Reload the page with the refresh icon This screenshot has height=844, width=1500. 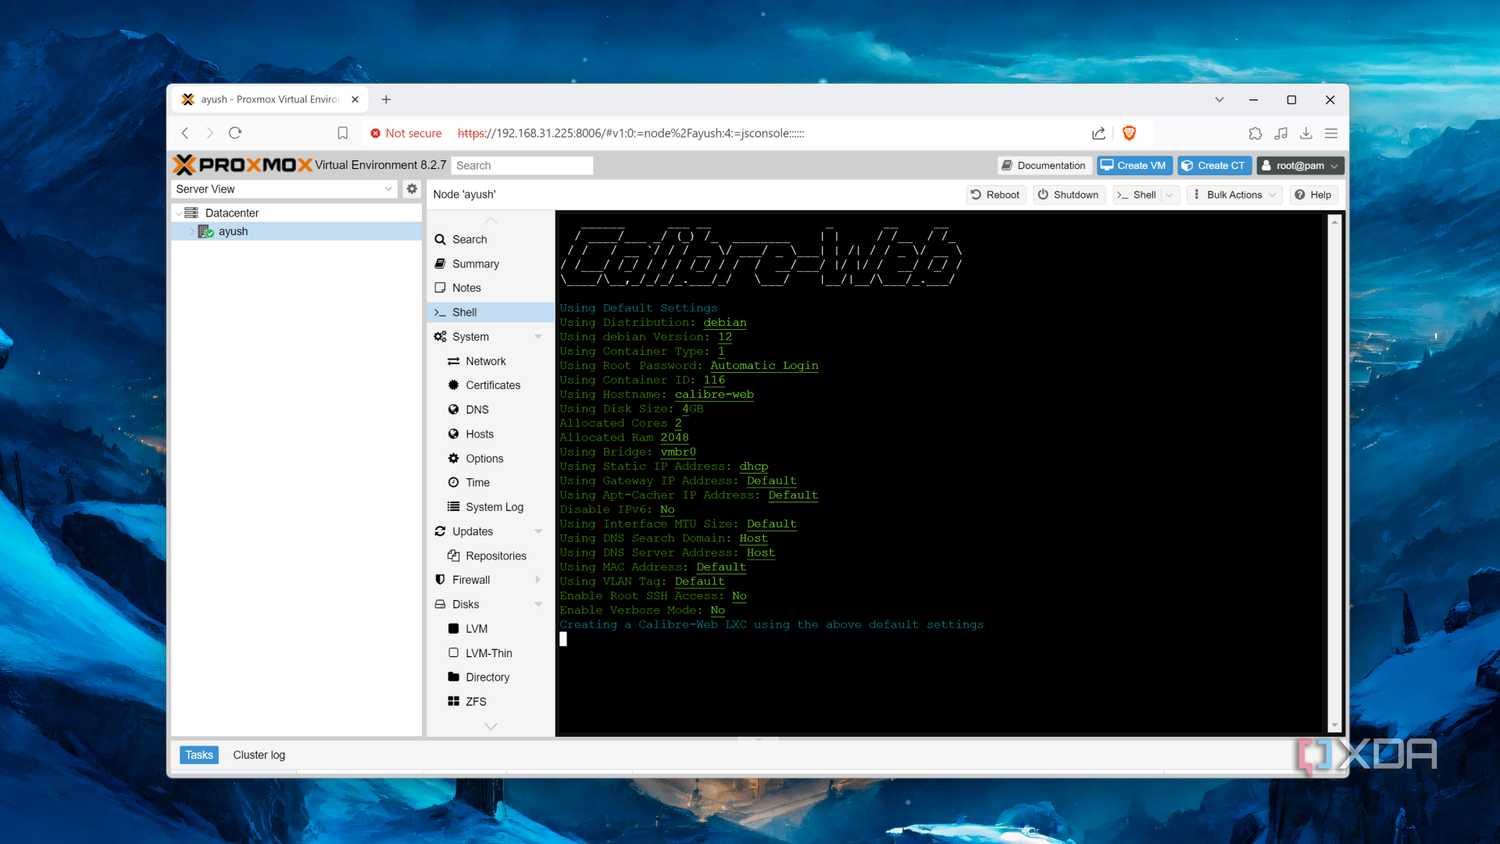235,133
